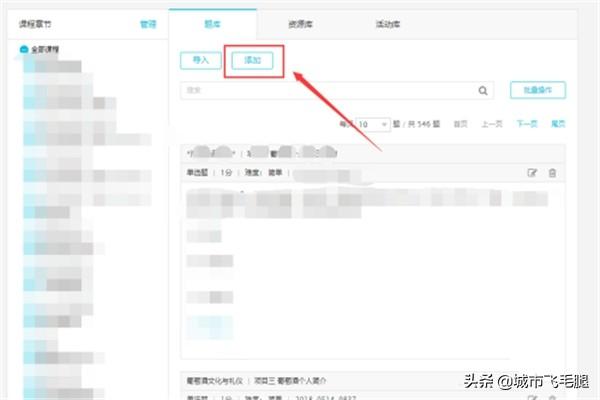Viewport: 600px width, 400px height.
Task: Jump to 尾页 in pagination
Action: [558, 124]
